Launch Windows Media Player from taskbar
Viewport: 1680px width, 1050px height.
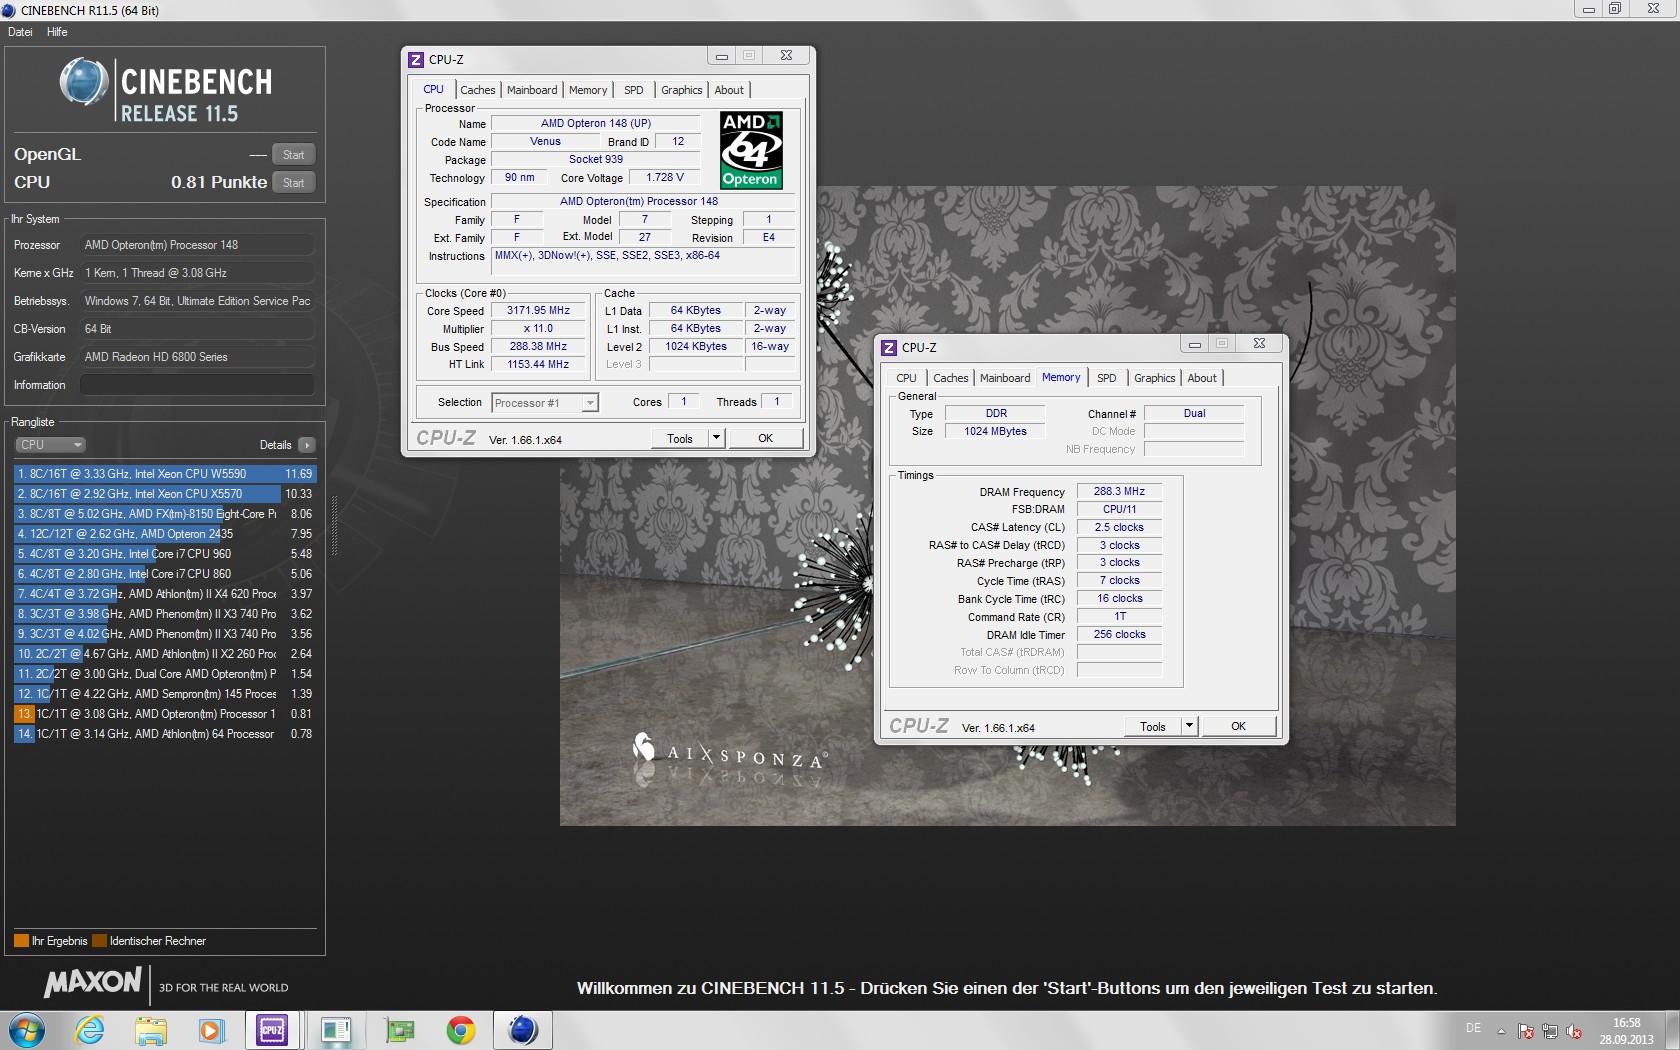click(212, 1030)
